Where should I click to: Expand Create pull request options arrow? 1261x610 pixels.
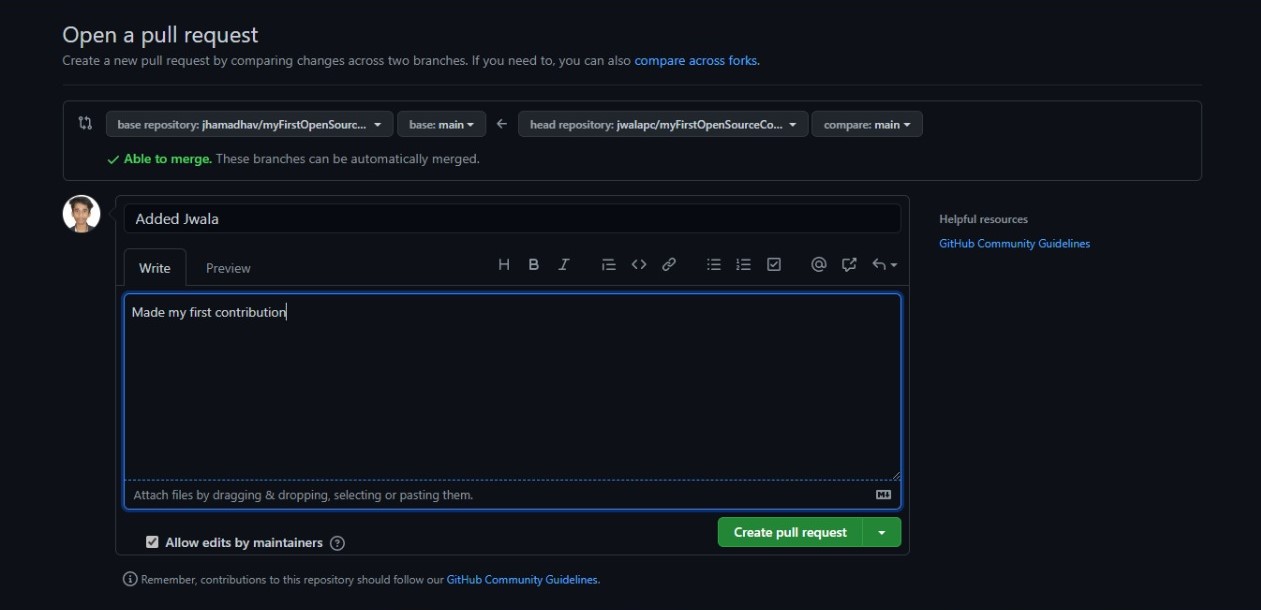pos(882,532)
